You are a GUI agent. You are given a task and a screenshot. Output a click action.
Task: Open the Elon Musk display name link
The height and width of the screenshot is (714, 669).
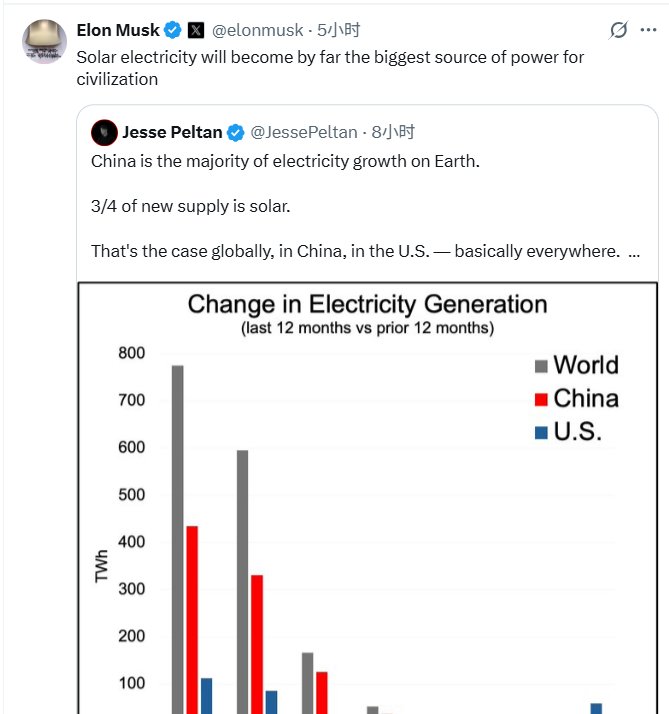coord(119,30)
